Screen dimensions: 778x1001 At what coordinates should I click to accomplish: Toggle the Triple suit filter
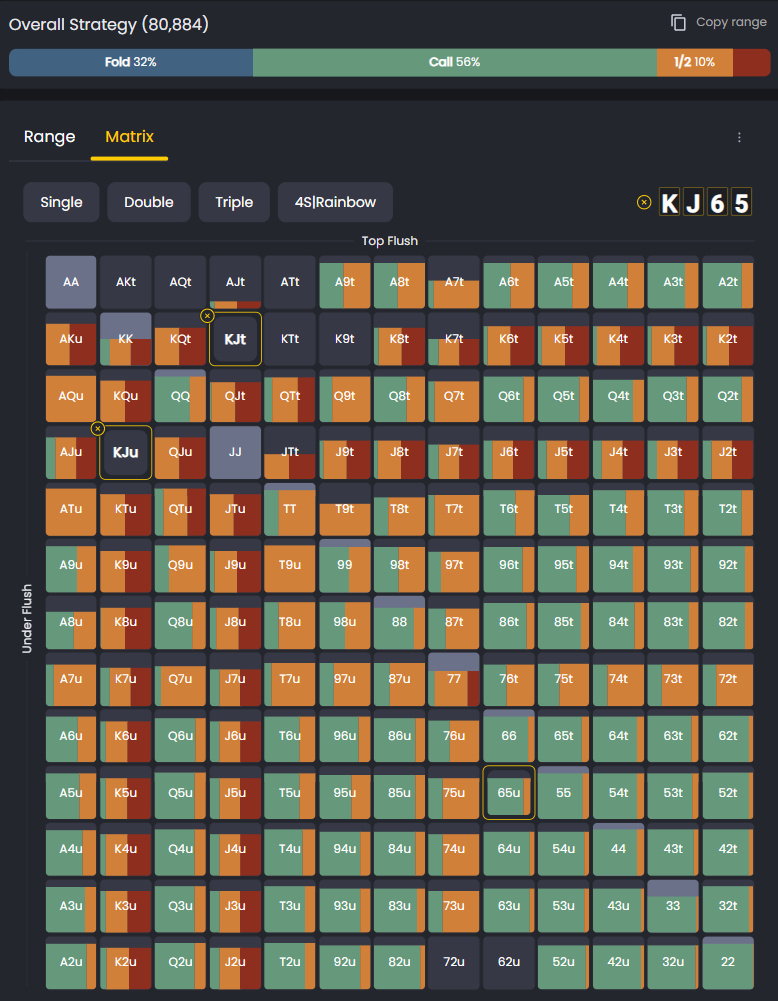click(234, 202)
